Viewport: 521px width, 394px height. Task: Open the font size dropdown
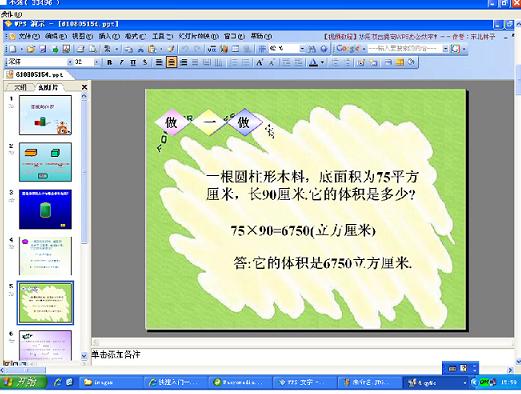point(97,62)
